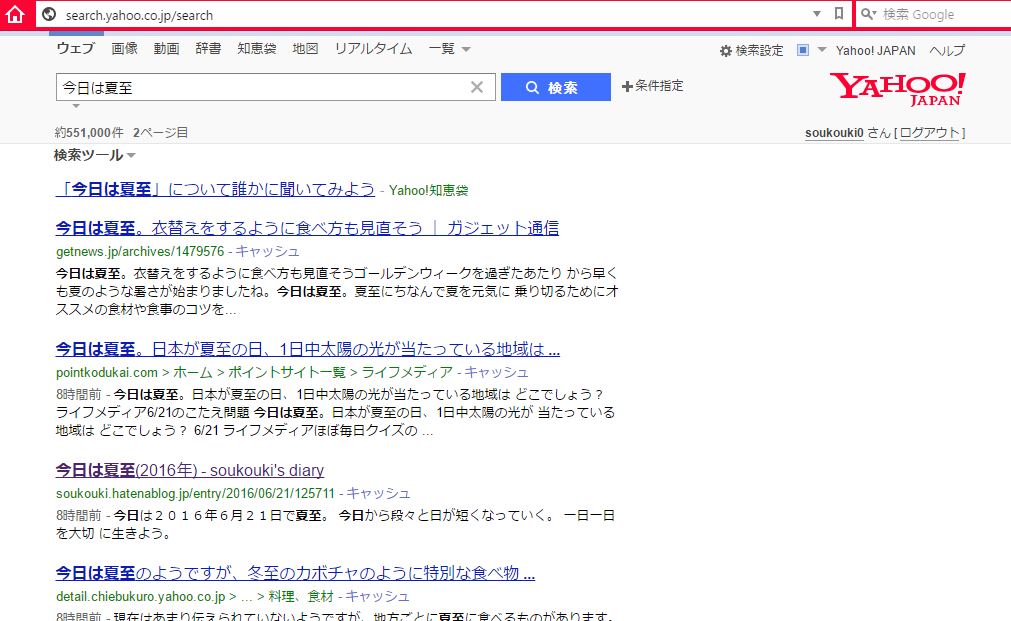Click the red browser home icon
The height and width of the screenshot is (621, 1011).
pos(15,14)
